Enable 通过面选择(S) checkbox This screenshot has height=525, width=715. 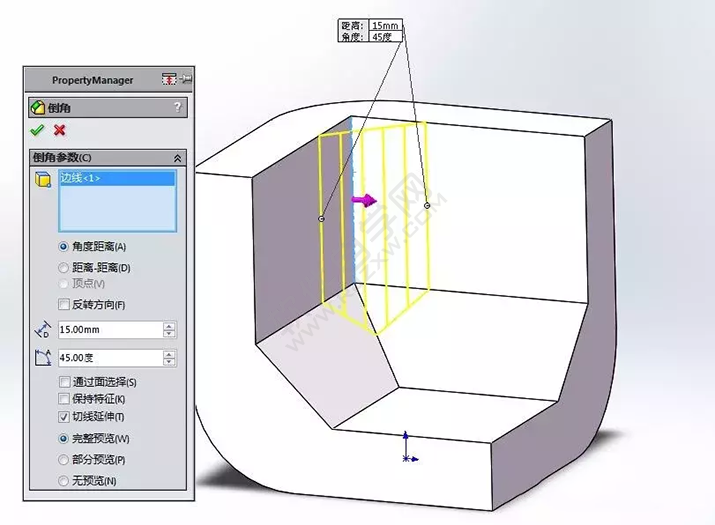pyautogui.click(x=64, y=382)
